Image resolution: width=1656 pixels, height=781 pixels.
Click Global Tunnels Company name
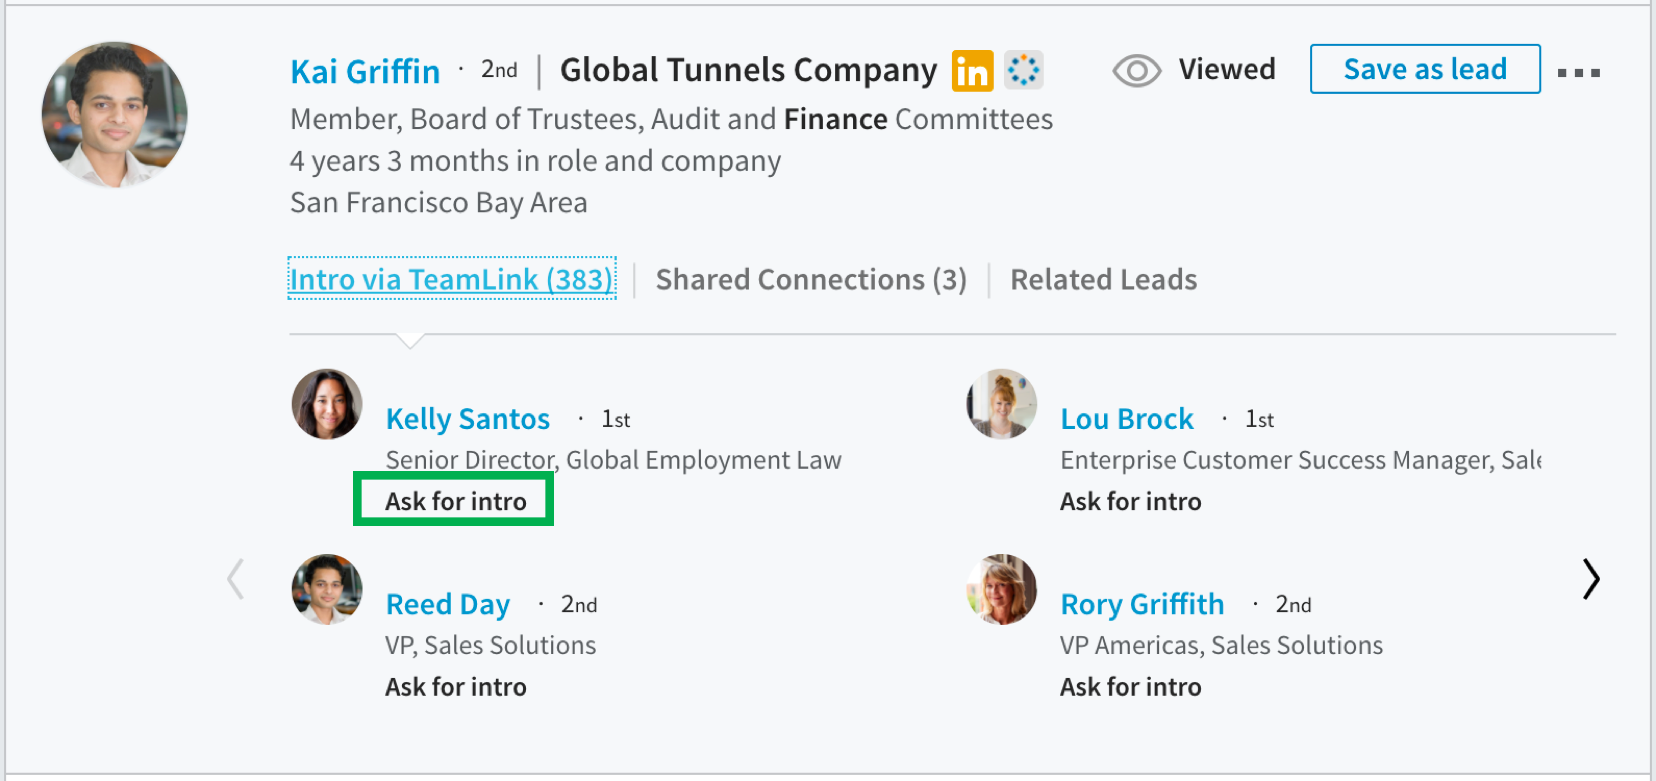point(748,71)
